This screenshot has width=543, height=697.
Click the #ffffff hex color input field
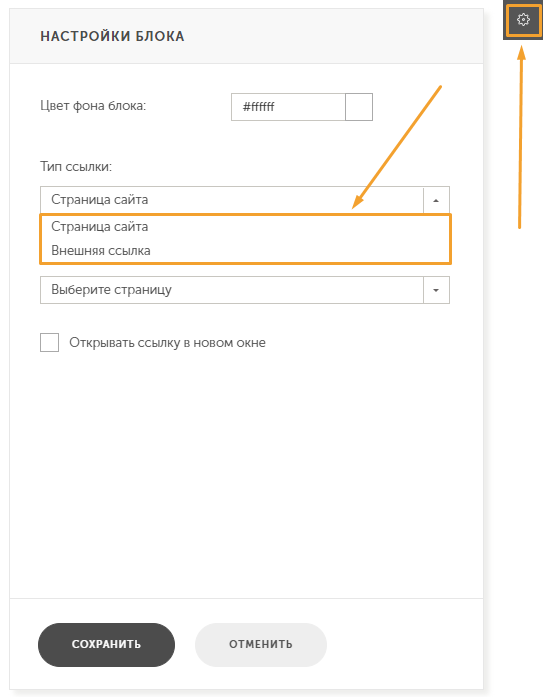click(x=288, y=107)
